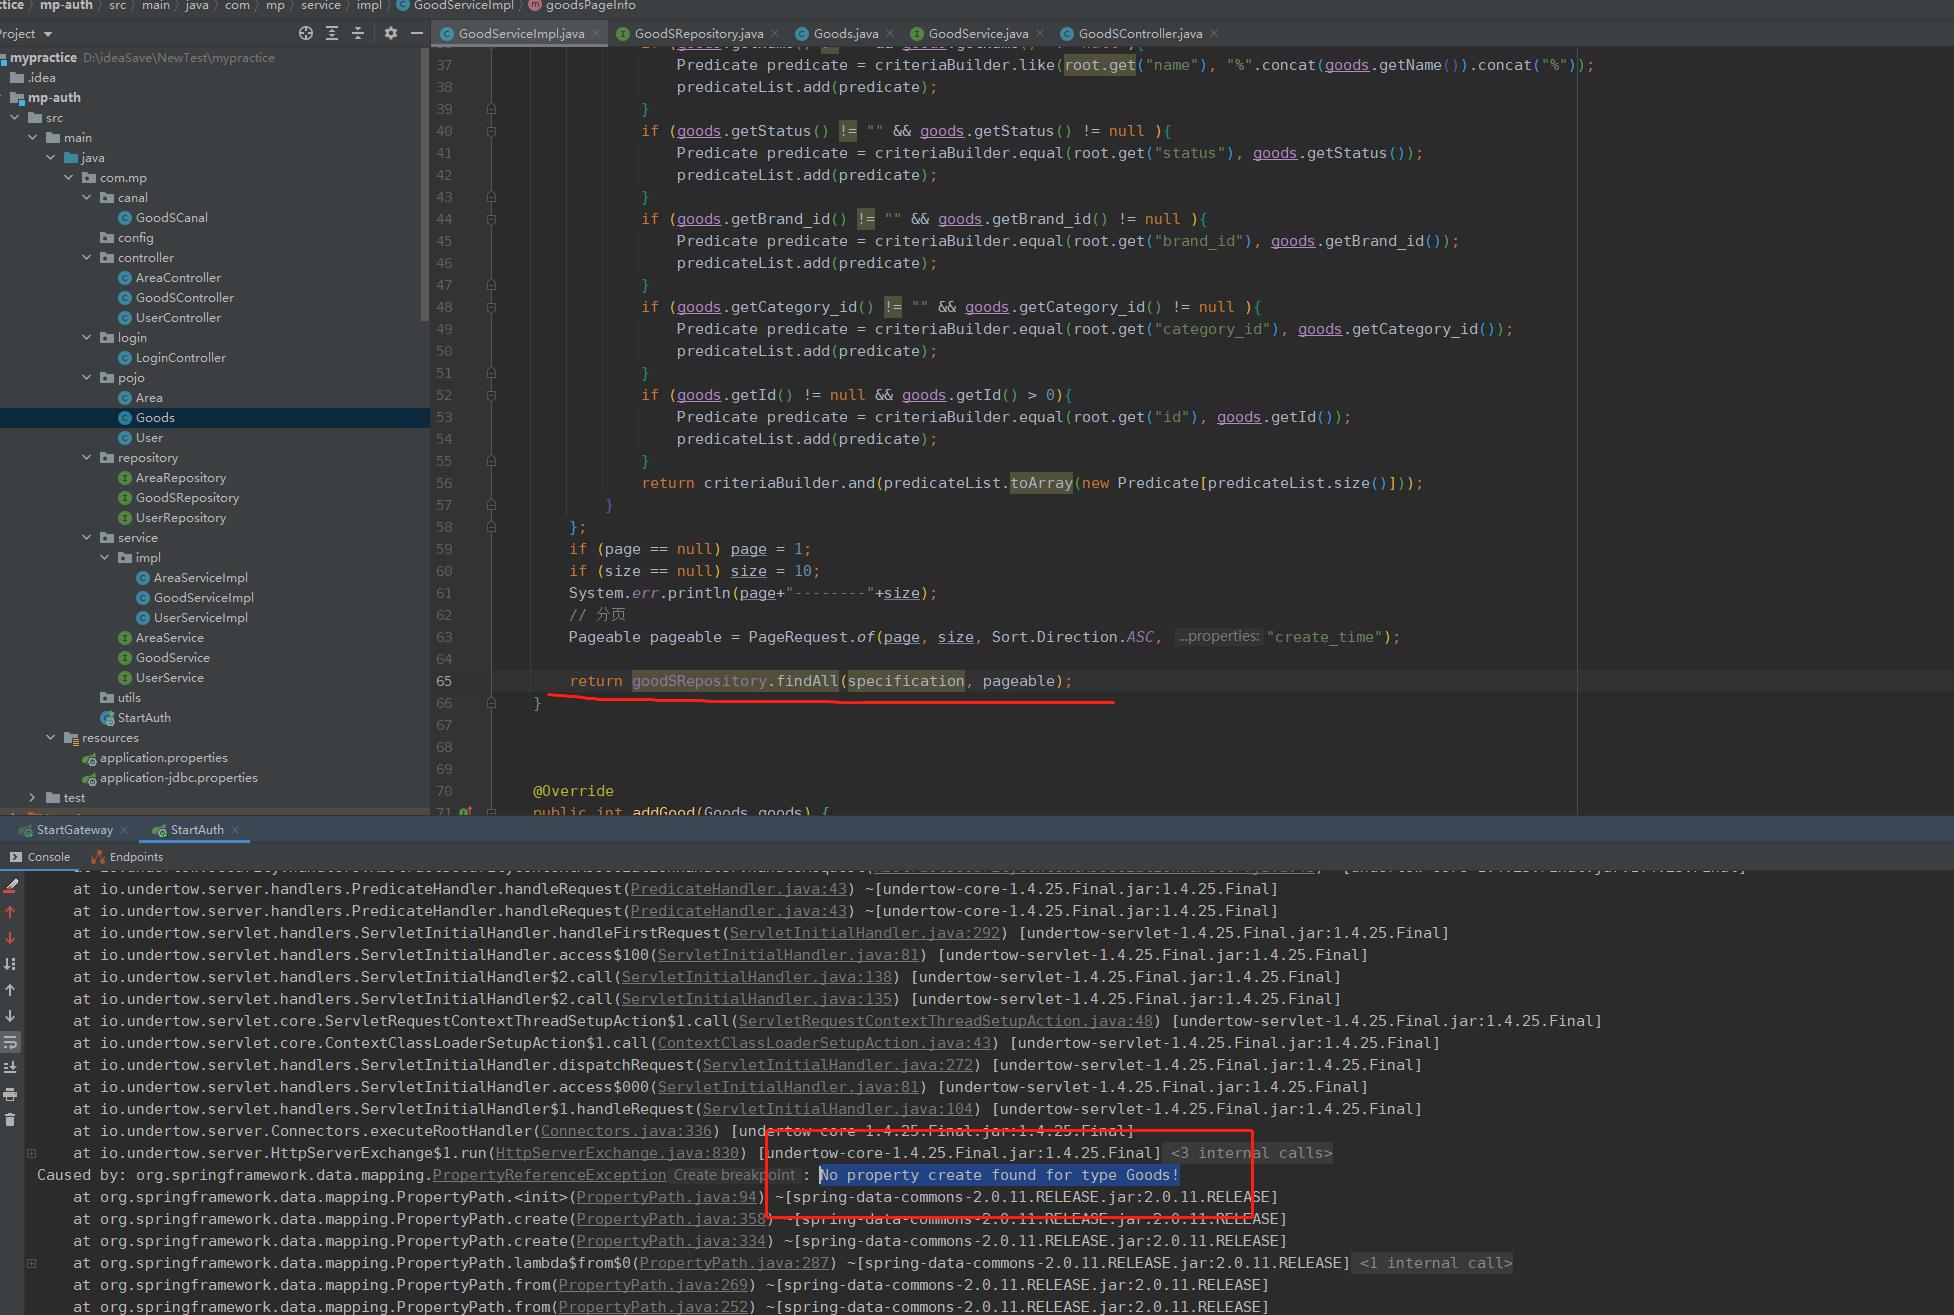Click the red up arrow in console toolbar
This screenshot has width=1954, height=1315.
click(x=10, y=912)
